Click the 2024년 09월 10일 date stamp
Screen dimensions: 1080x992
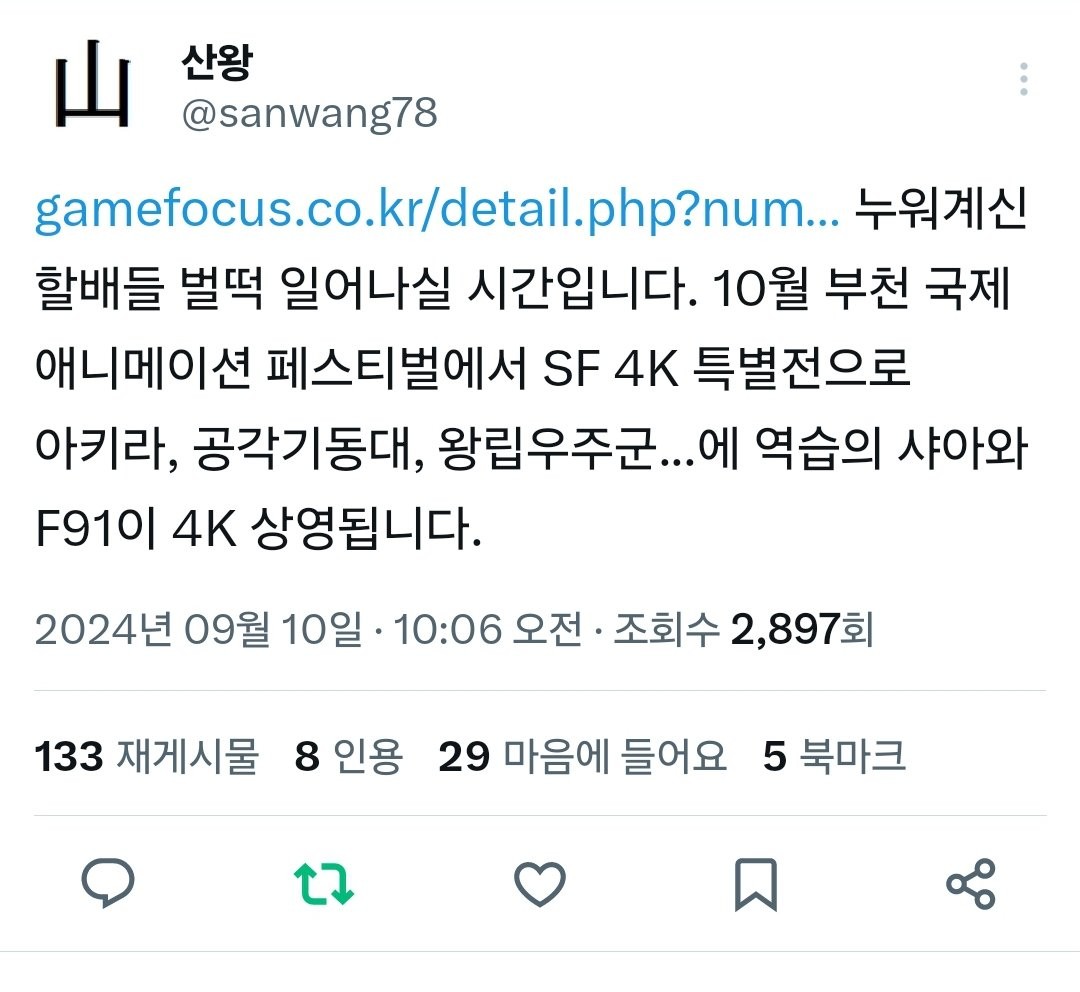click(198, 629)
